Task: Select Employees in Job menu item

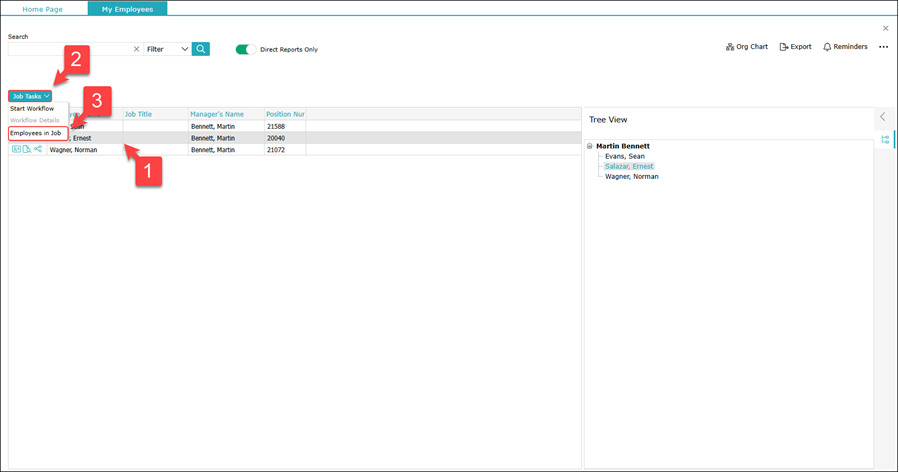Action: pyautogui.click(x=36, y=133)
